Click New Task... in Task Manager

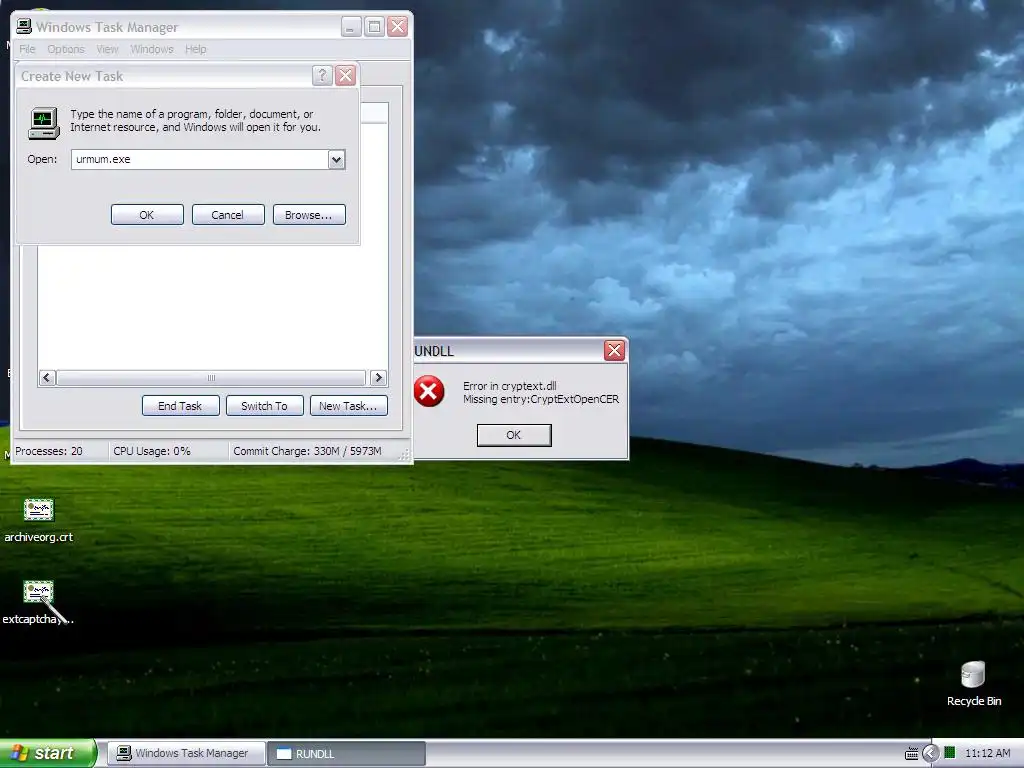pos(349,406)
